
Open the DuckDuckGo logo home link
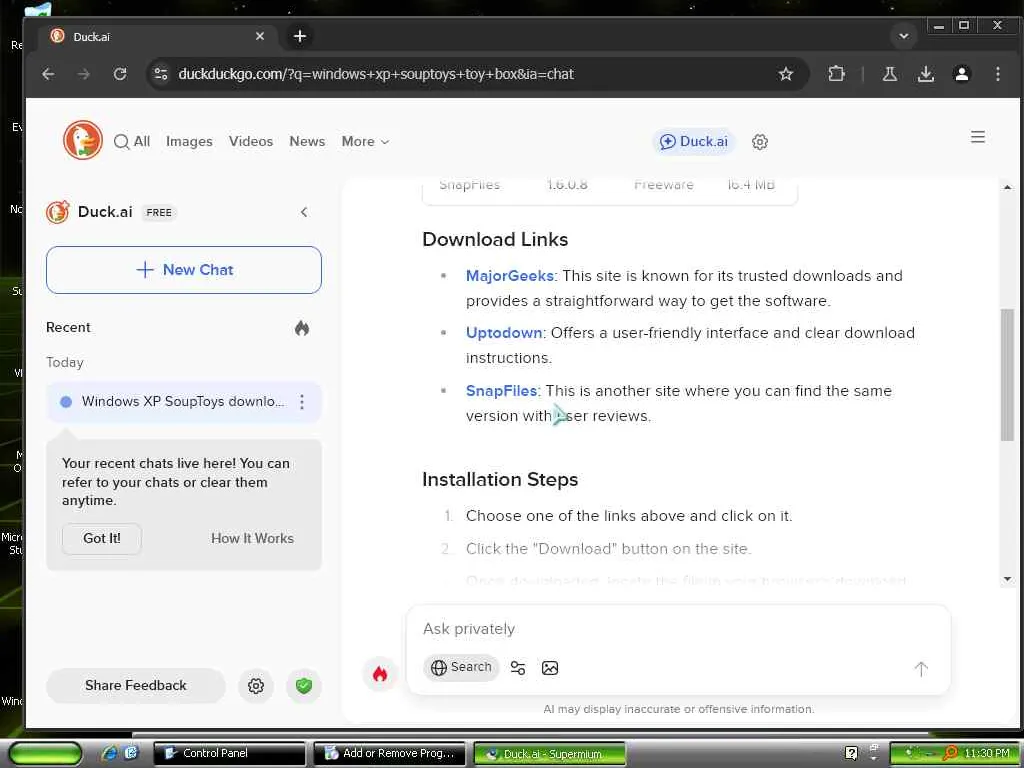click(83, 140)
